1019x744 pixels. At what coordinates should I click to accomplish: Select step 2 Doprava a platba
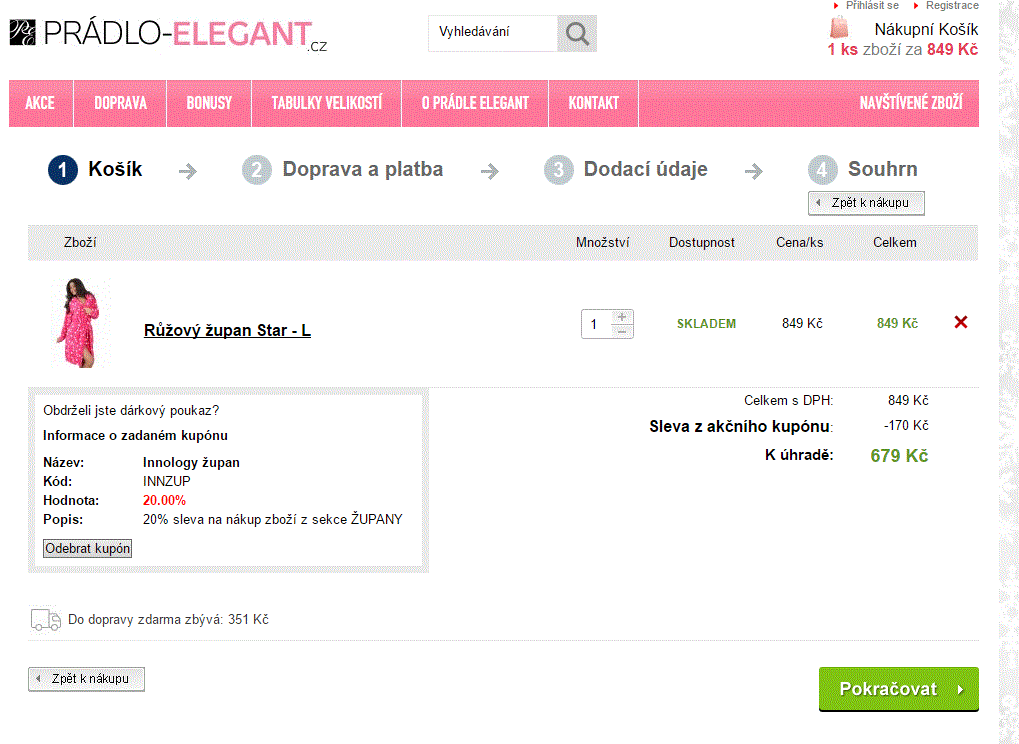coord(342,170)
